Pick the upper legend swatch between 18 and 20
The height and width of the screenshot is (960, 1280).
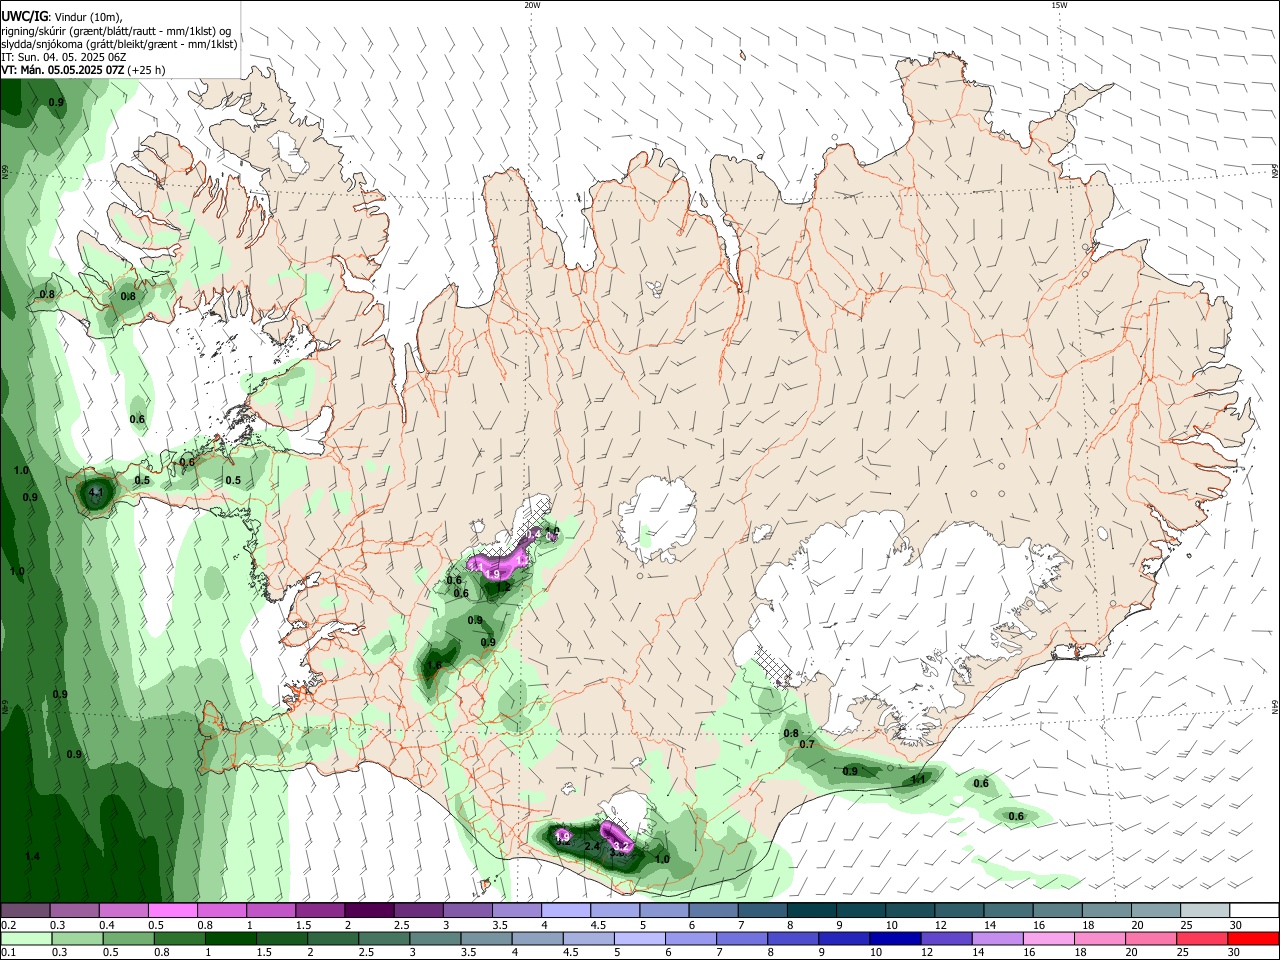tap(1107, 910)
